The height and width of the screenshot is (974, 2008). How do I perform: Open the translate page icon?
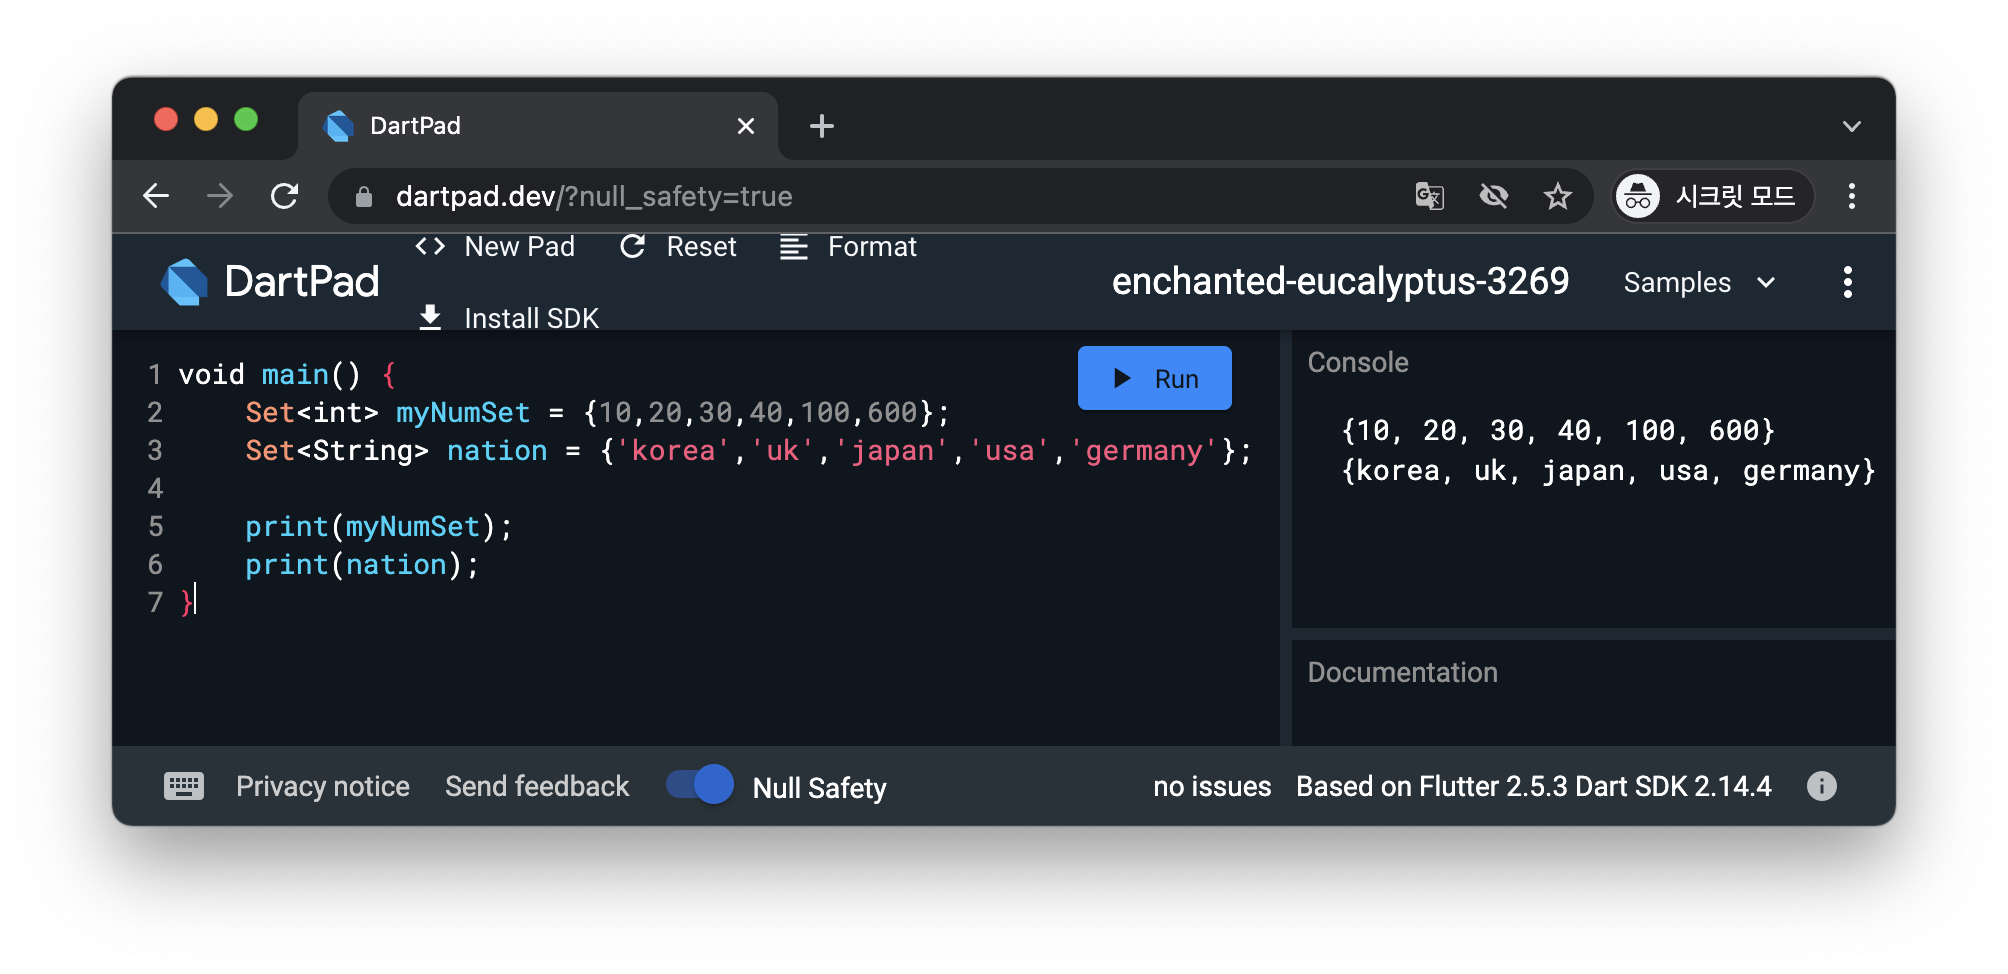pos(1430,196)
